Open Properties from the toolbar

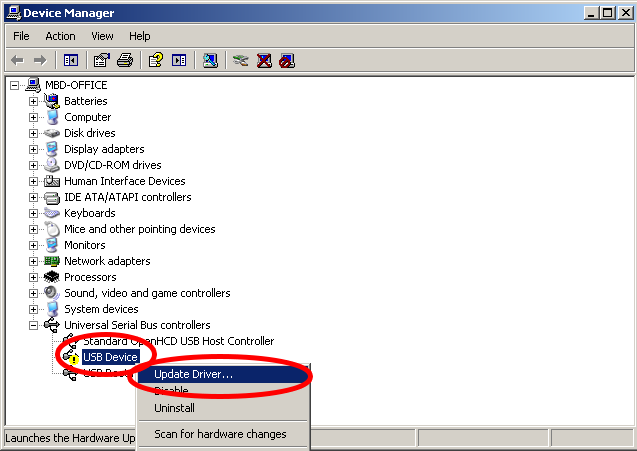point(102,60)
